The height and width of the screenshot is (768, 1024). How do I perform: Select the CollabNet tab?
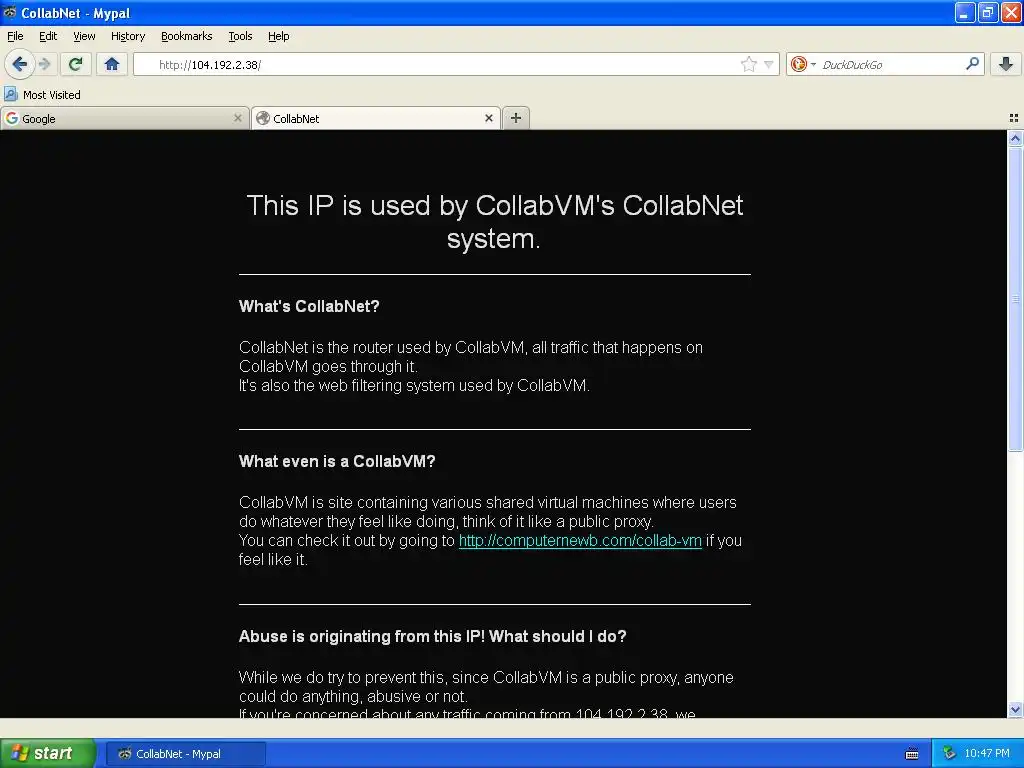[376, 118]
